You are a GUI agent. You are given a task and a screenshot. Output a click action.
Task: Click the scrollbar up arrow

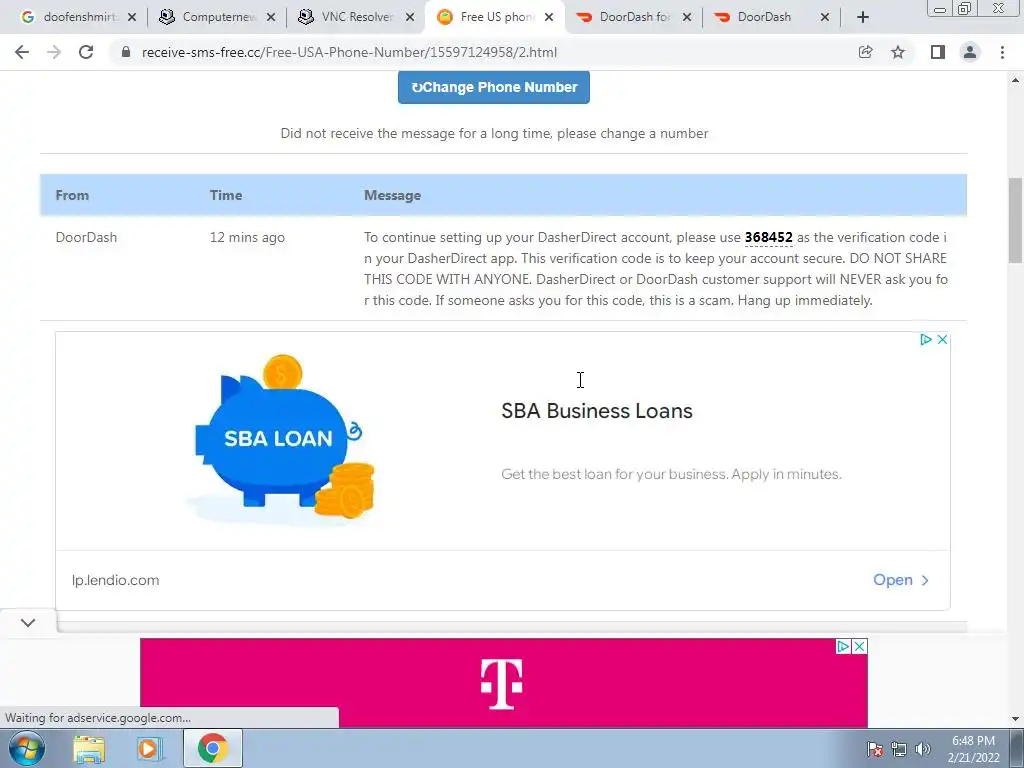[1016, 80]
